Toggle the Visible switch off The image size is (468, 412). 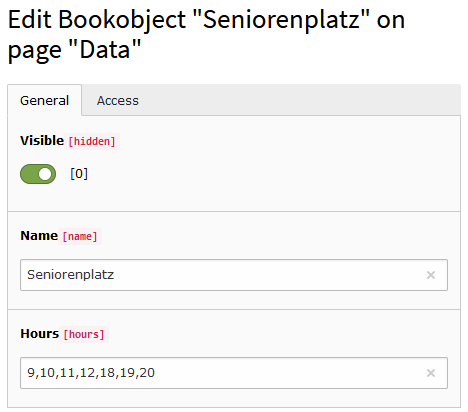(38, 174)
